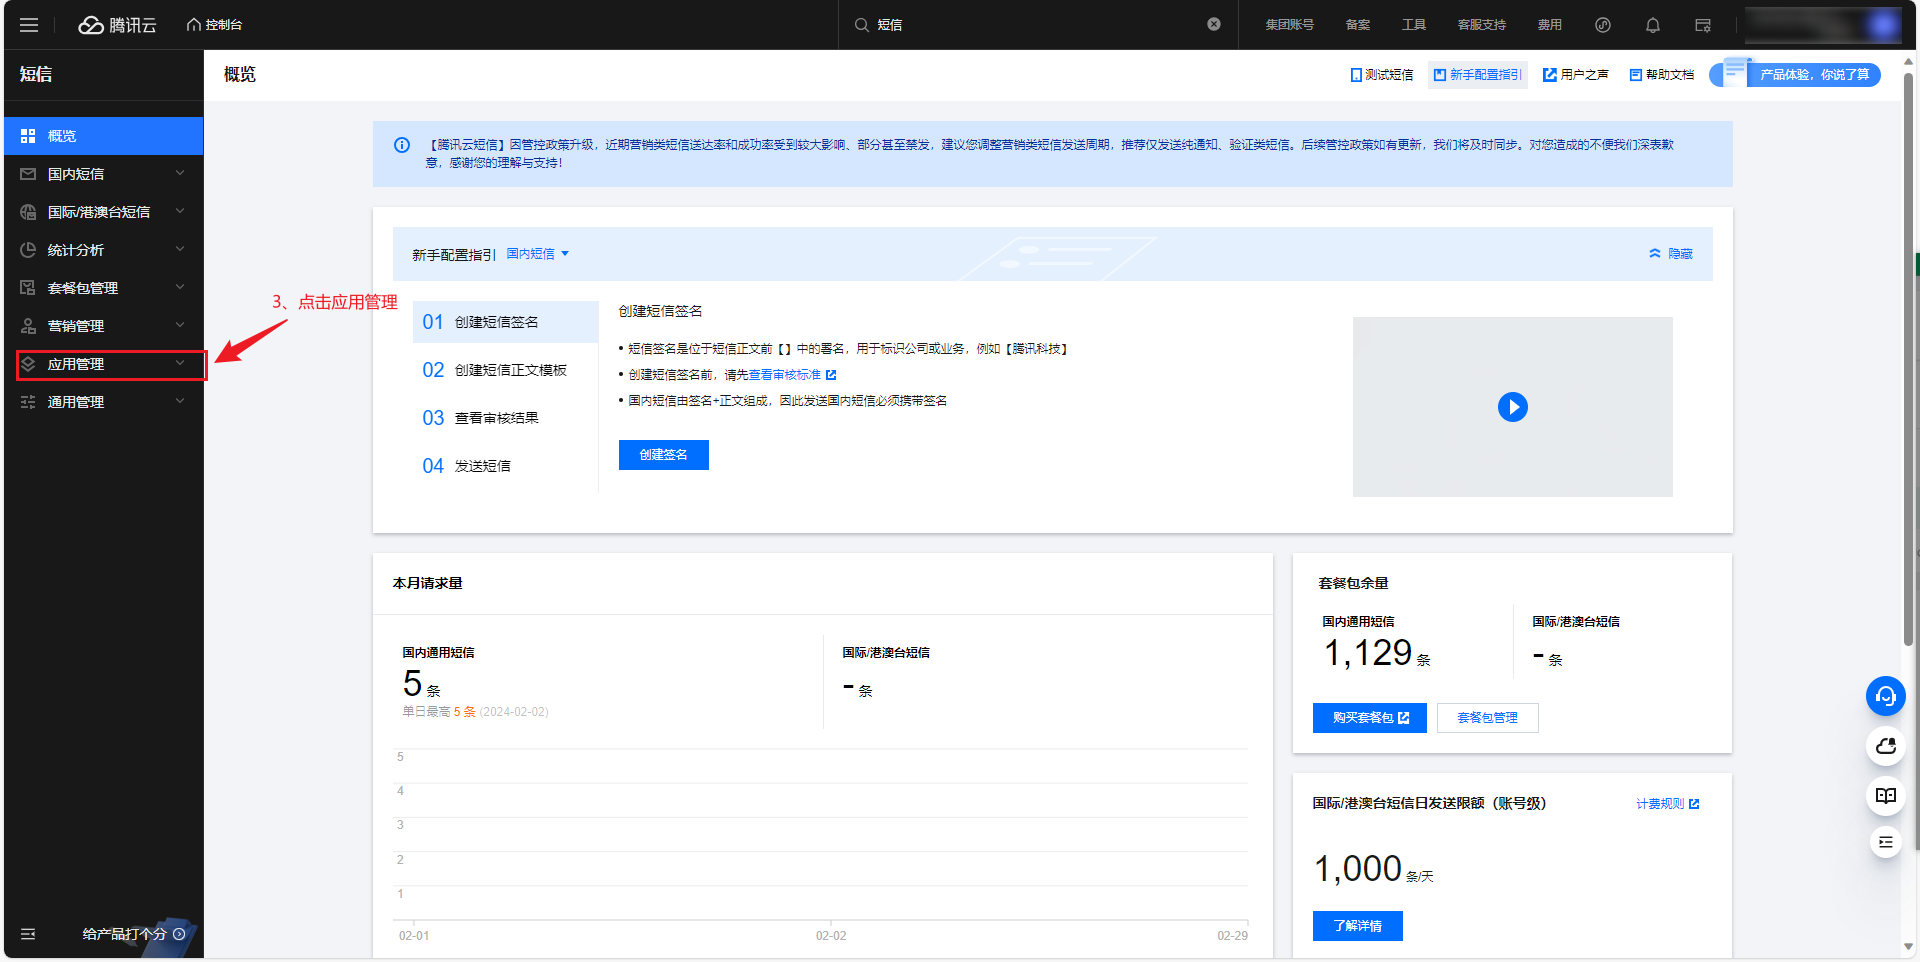The width and height of the screenshot is (1920, 962).
Task: Click the 应用管理 layers icon
Action: point(28,364)
